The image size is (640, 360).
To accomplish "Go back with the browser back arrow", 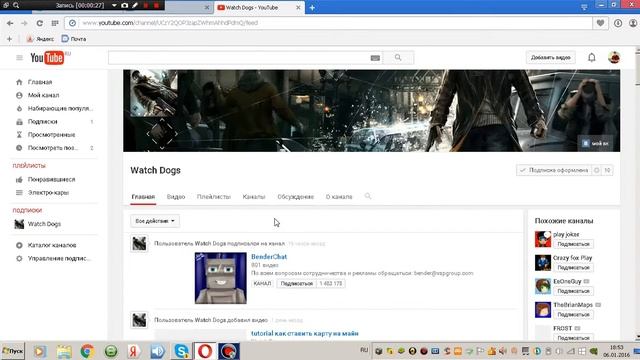I will coord(10,23).
